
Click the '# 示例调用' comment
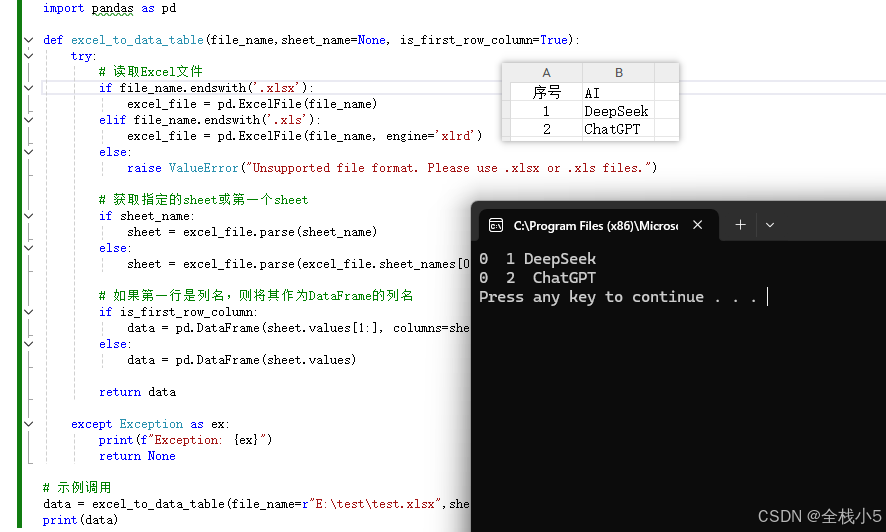[x=77, y=487]
